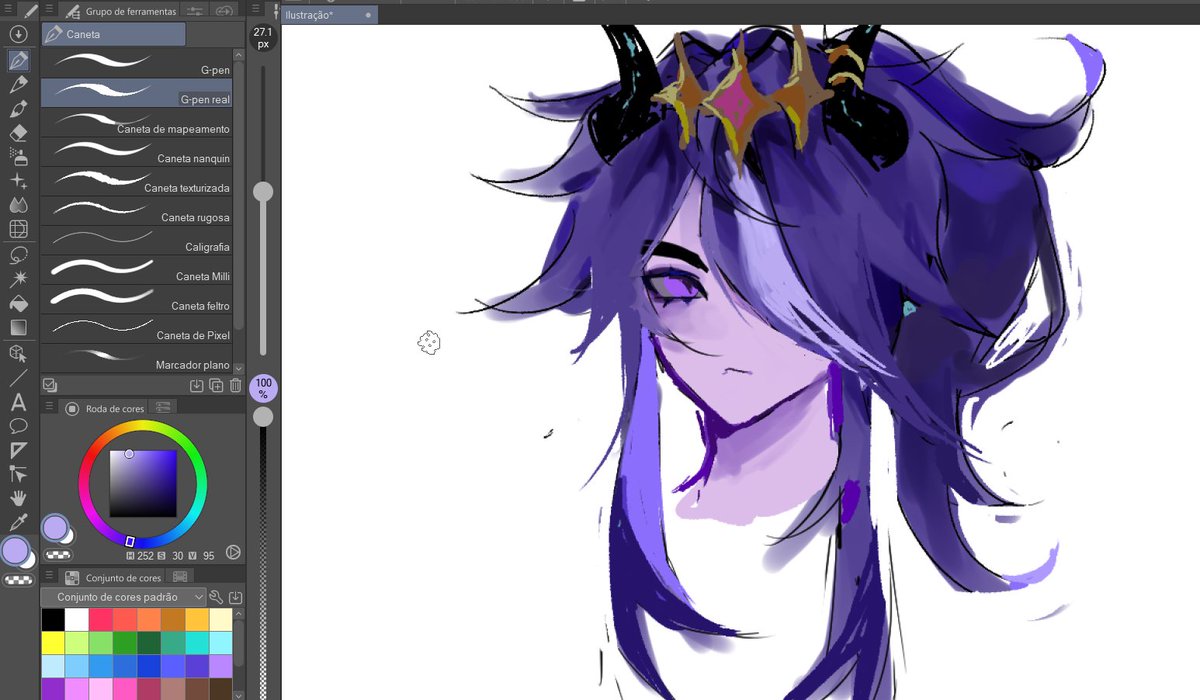This screenshot has height=700, width=1200.
Task: Select the Balloon speech bubble tool
Action: click(18, 426)
